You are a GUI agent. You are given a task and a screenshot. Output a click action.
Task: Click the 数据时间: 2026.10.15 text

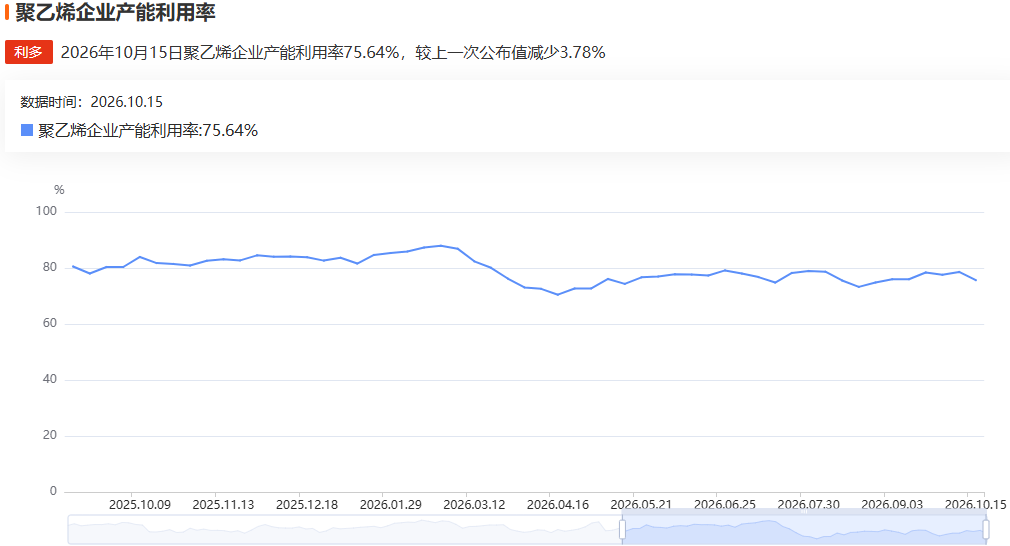tap(91, 102)
